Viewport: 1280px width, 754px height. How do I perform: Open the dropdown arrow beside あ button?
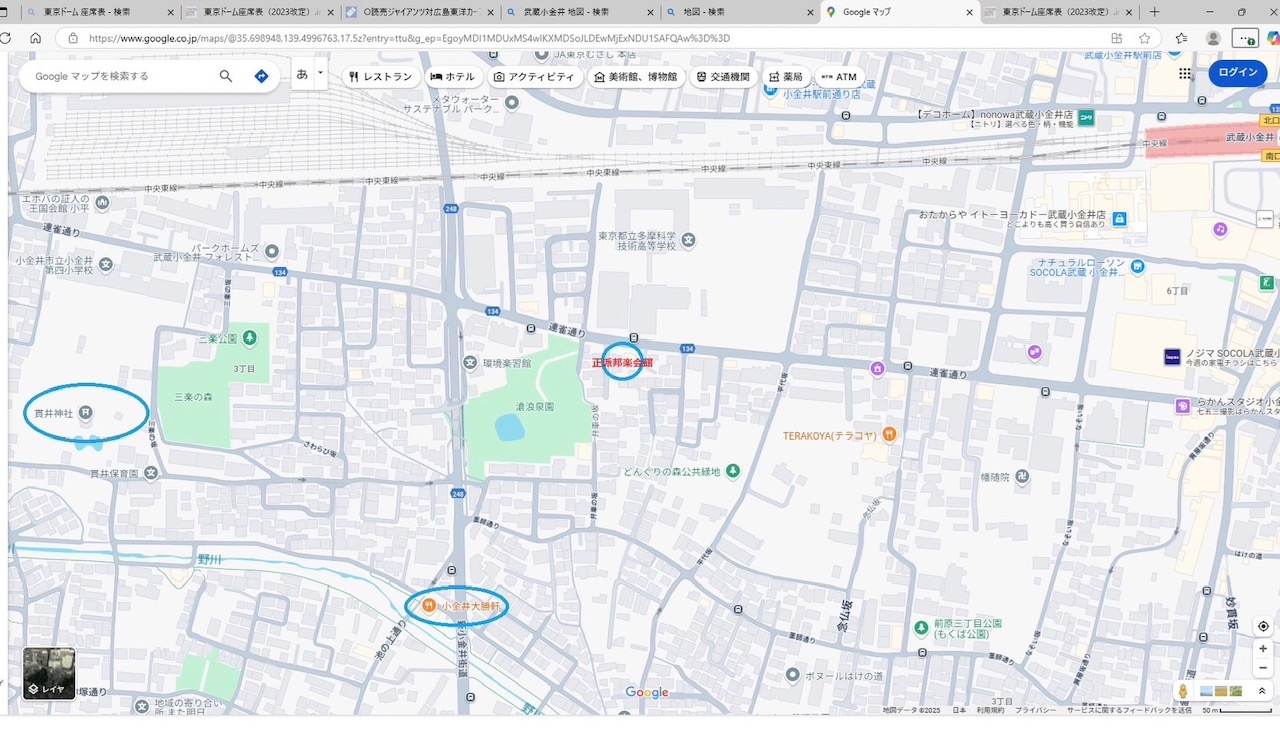320,73
